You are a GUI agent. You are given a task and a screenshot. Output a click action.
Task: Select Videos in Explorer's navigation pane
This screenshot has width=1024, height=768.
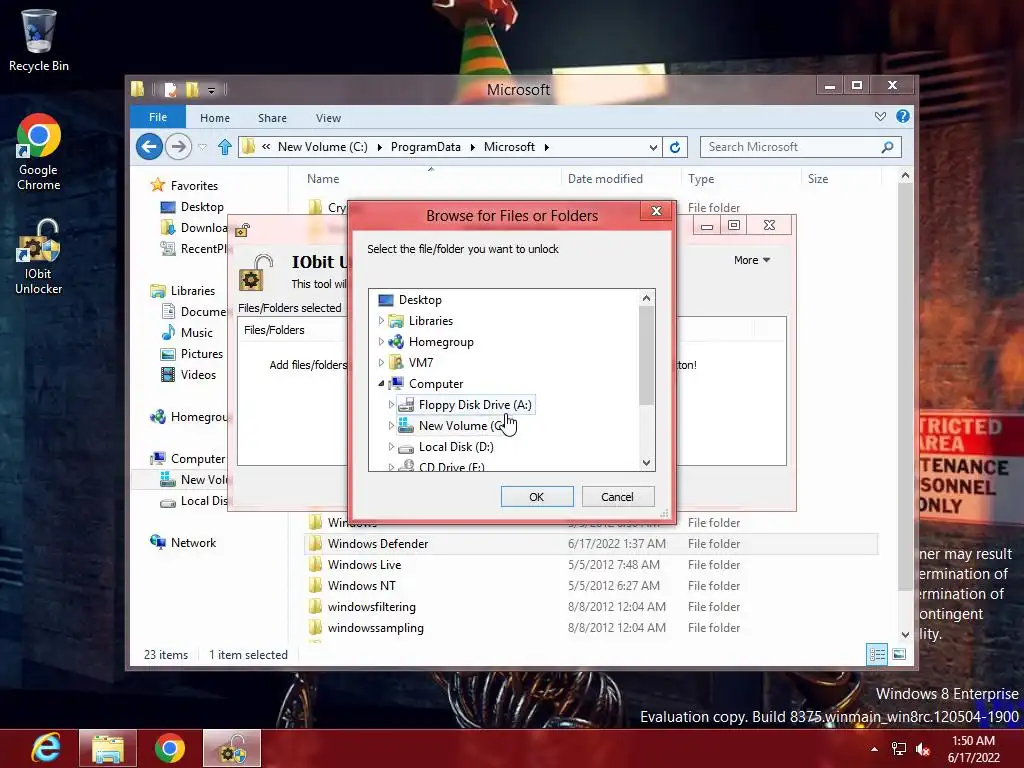point(199,374)
